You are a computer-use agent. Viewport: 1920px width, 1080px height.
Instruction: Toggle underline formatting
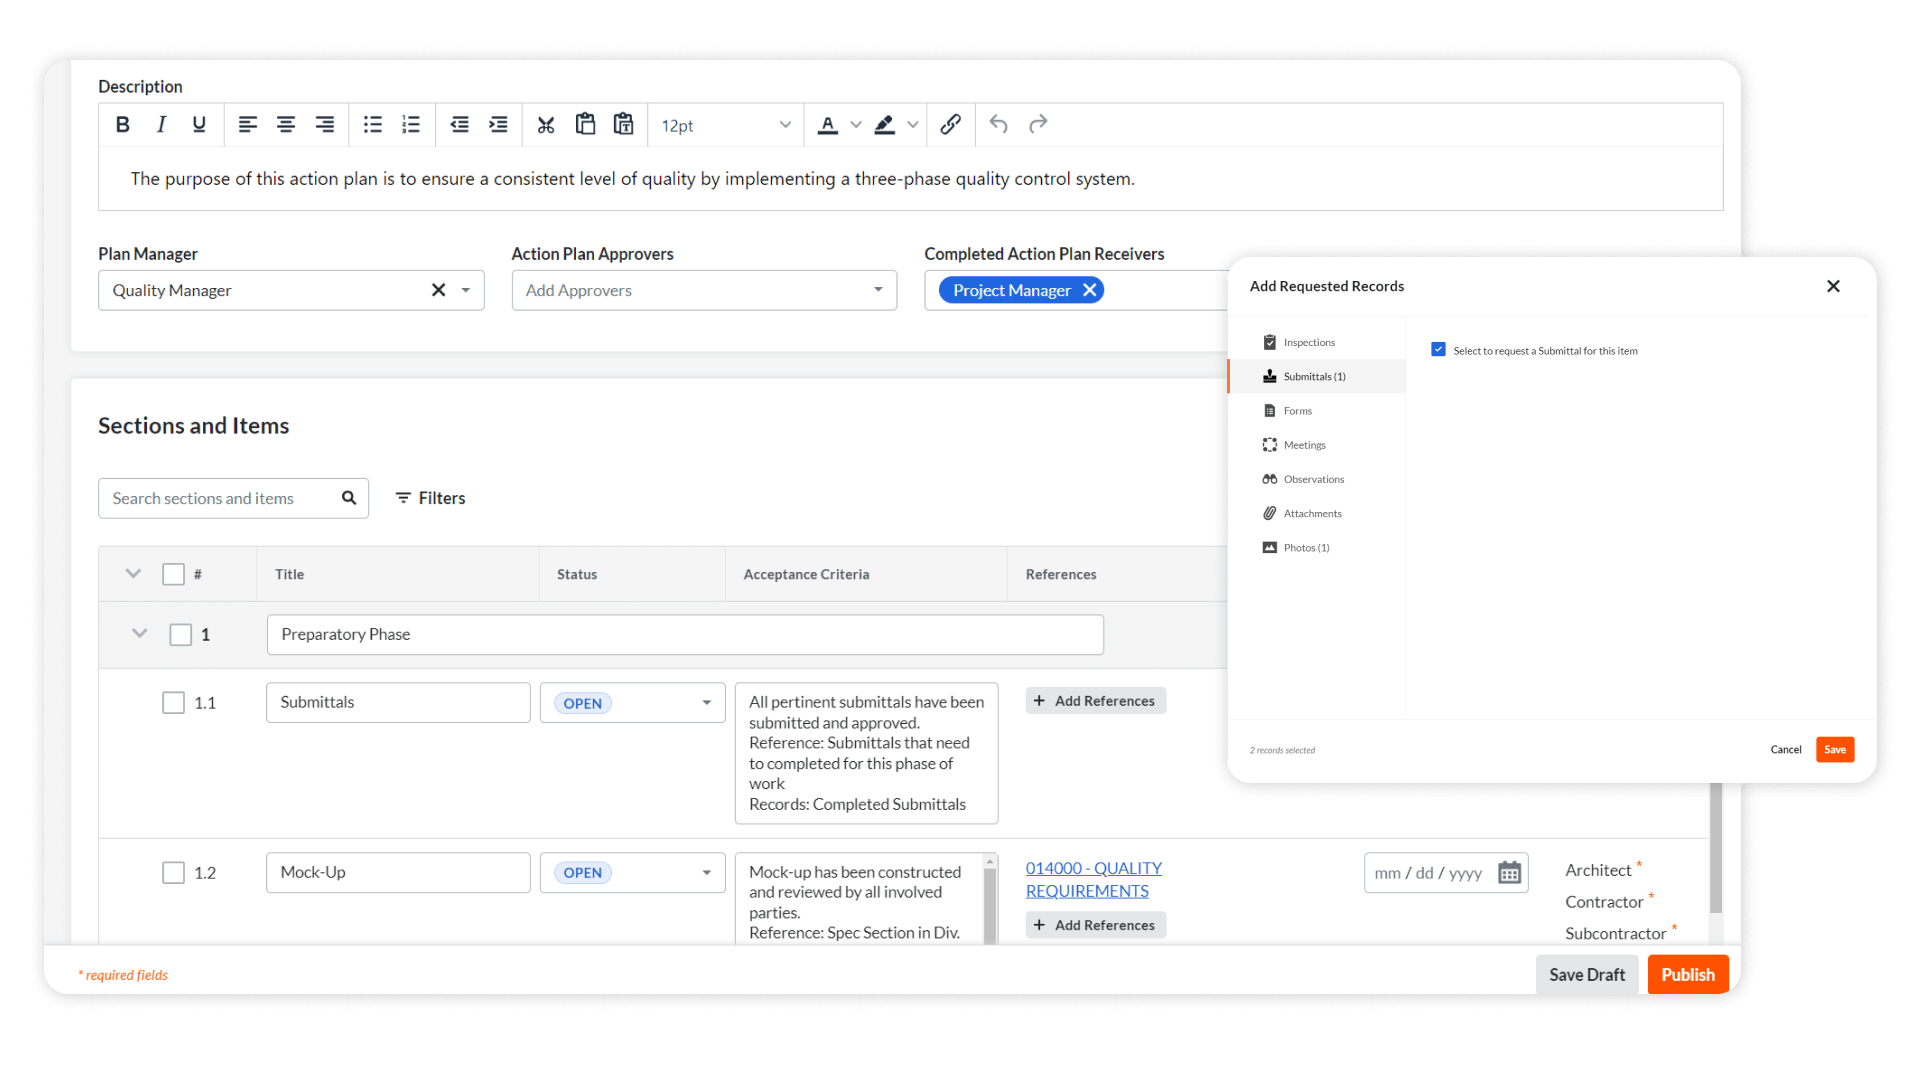coord(199,125)
